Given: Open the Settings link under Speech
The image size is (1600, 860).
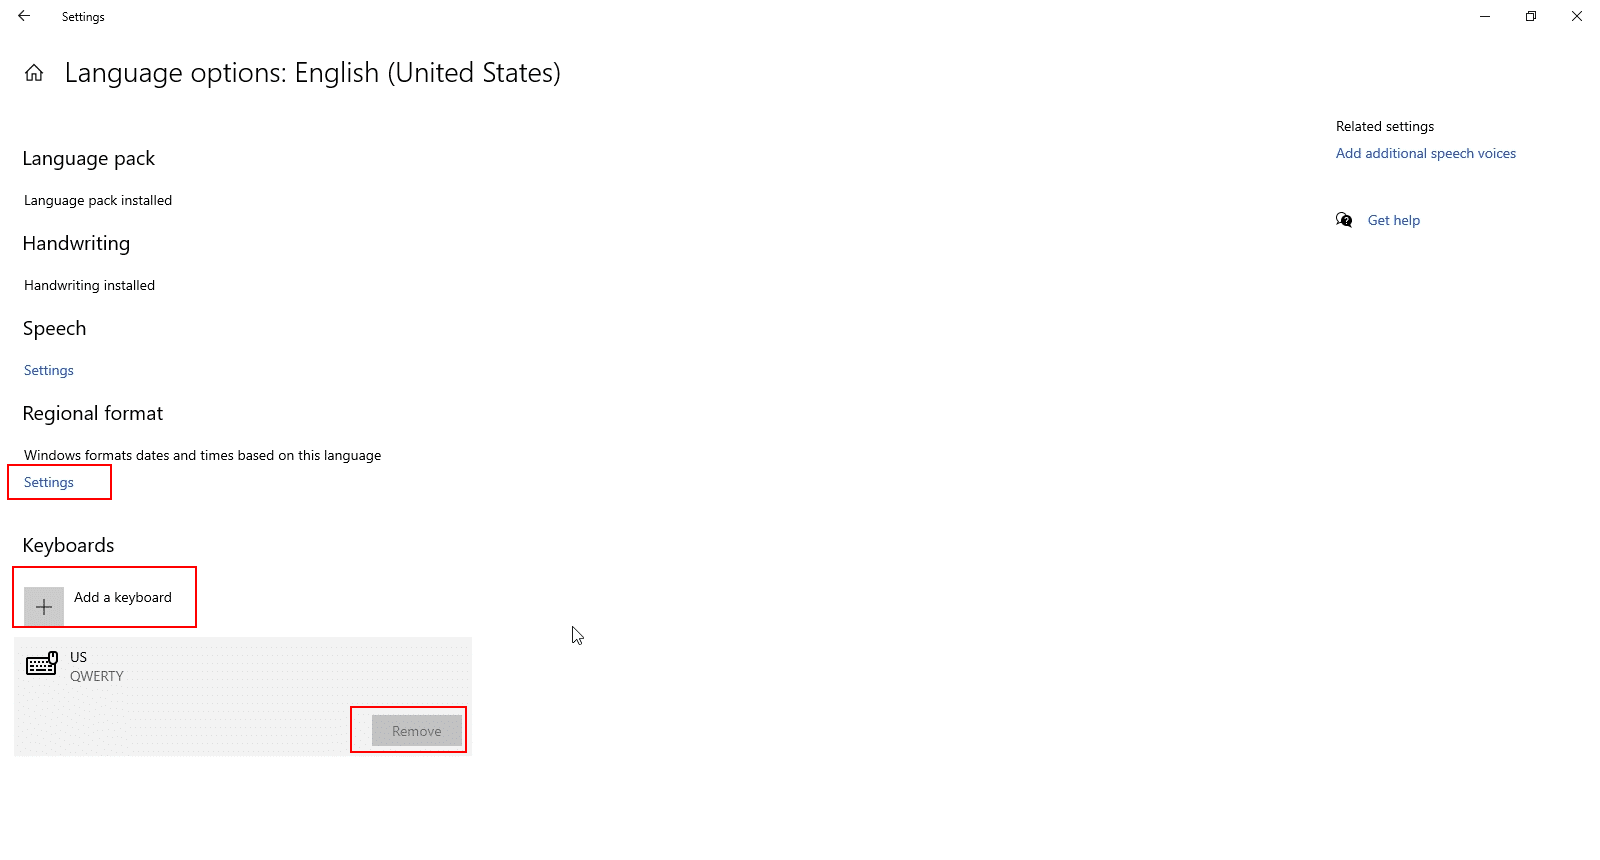Looking at the screenshot, I should click(49, 370).
